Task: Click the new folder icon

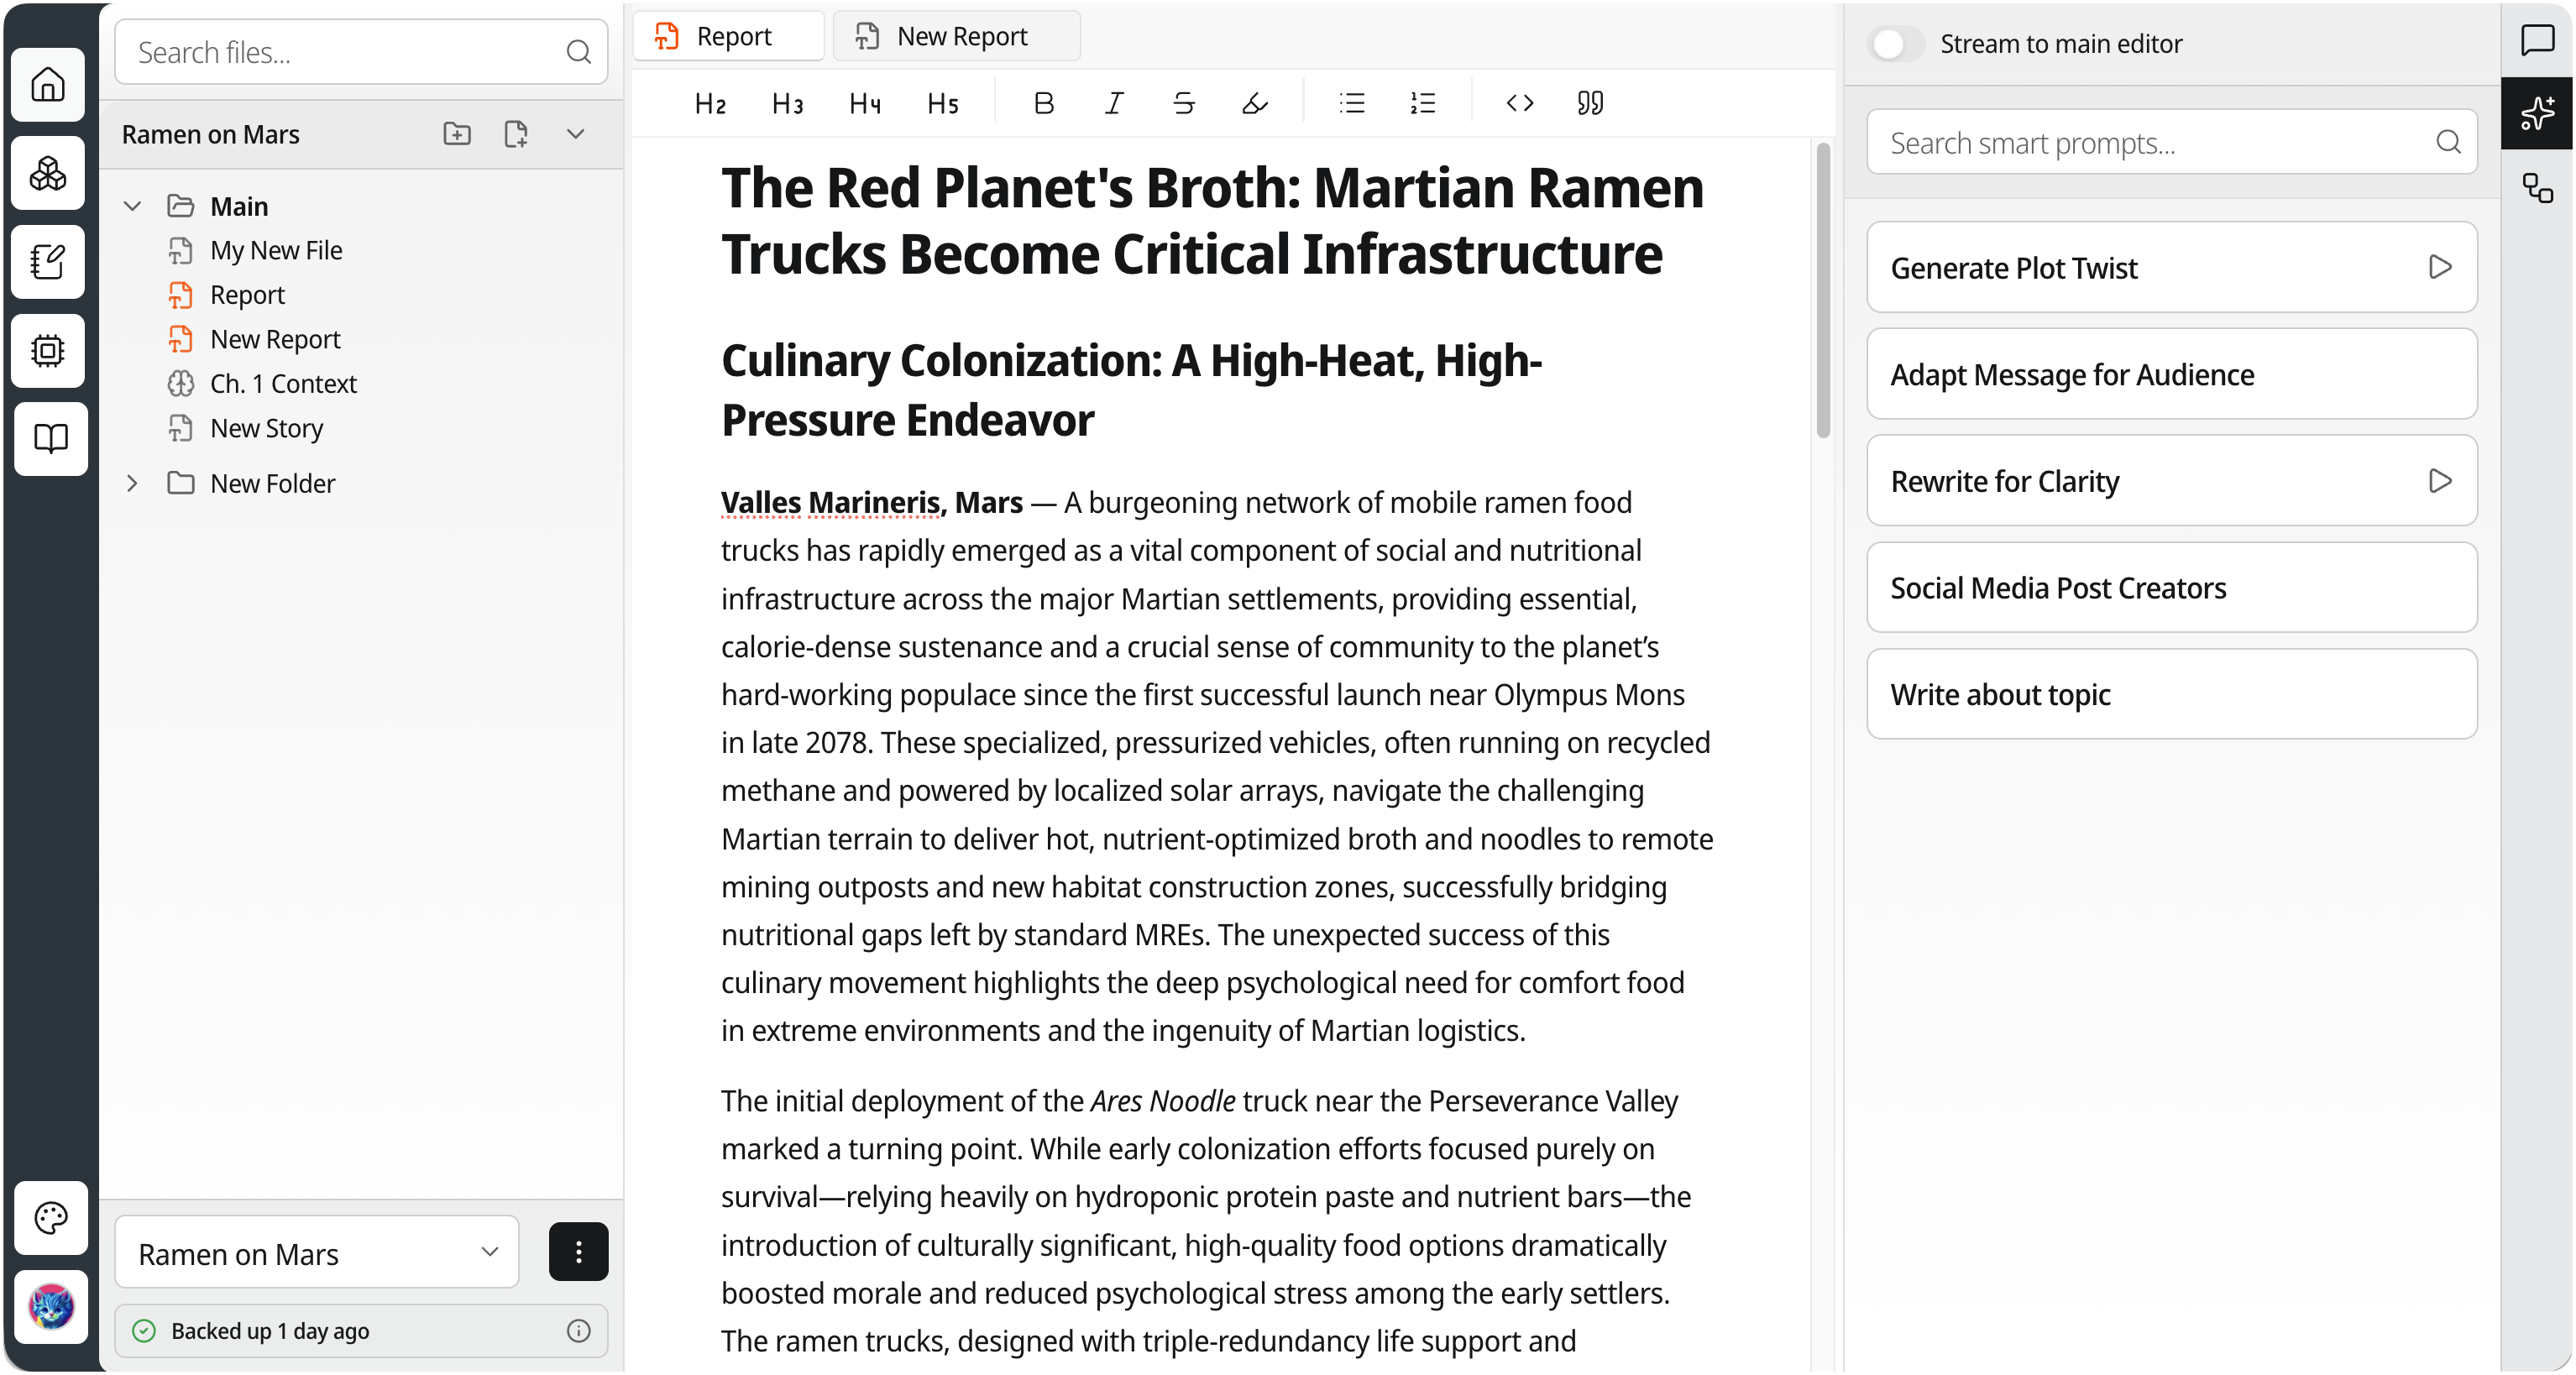Action: 457,134
